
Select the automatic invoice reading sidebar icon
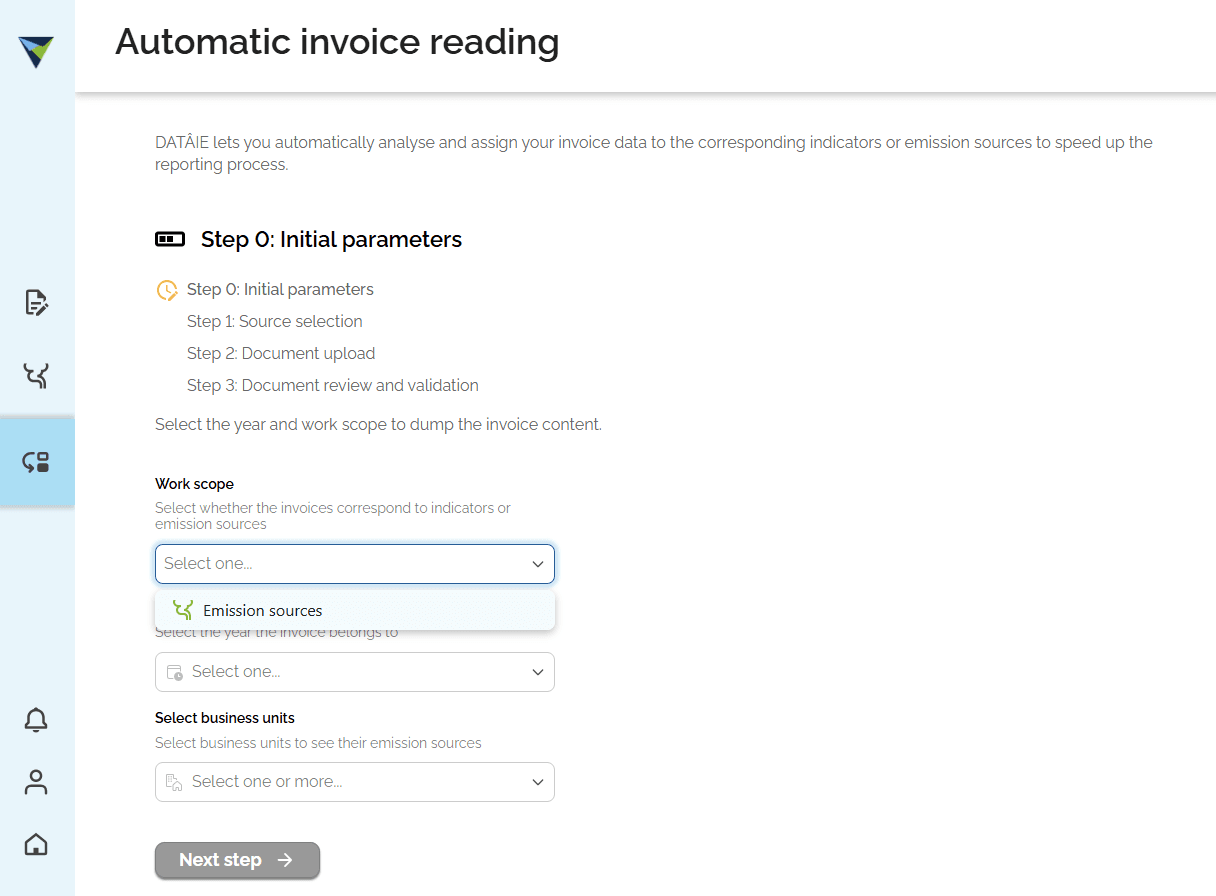[36, 462]
